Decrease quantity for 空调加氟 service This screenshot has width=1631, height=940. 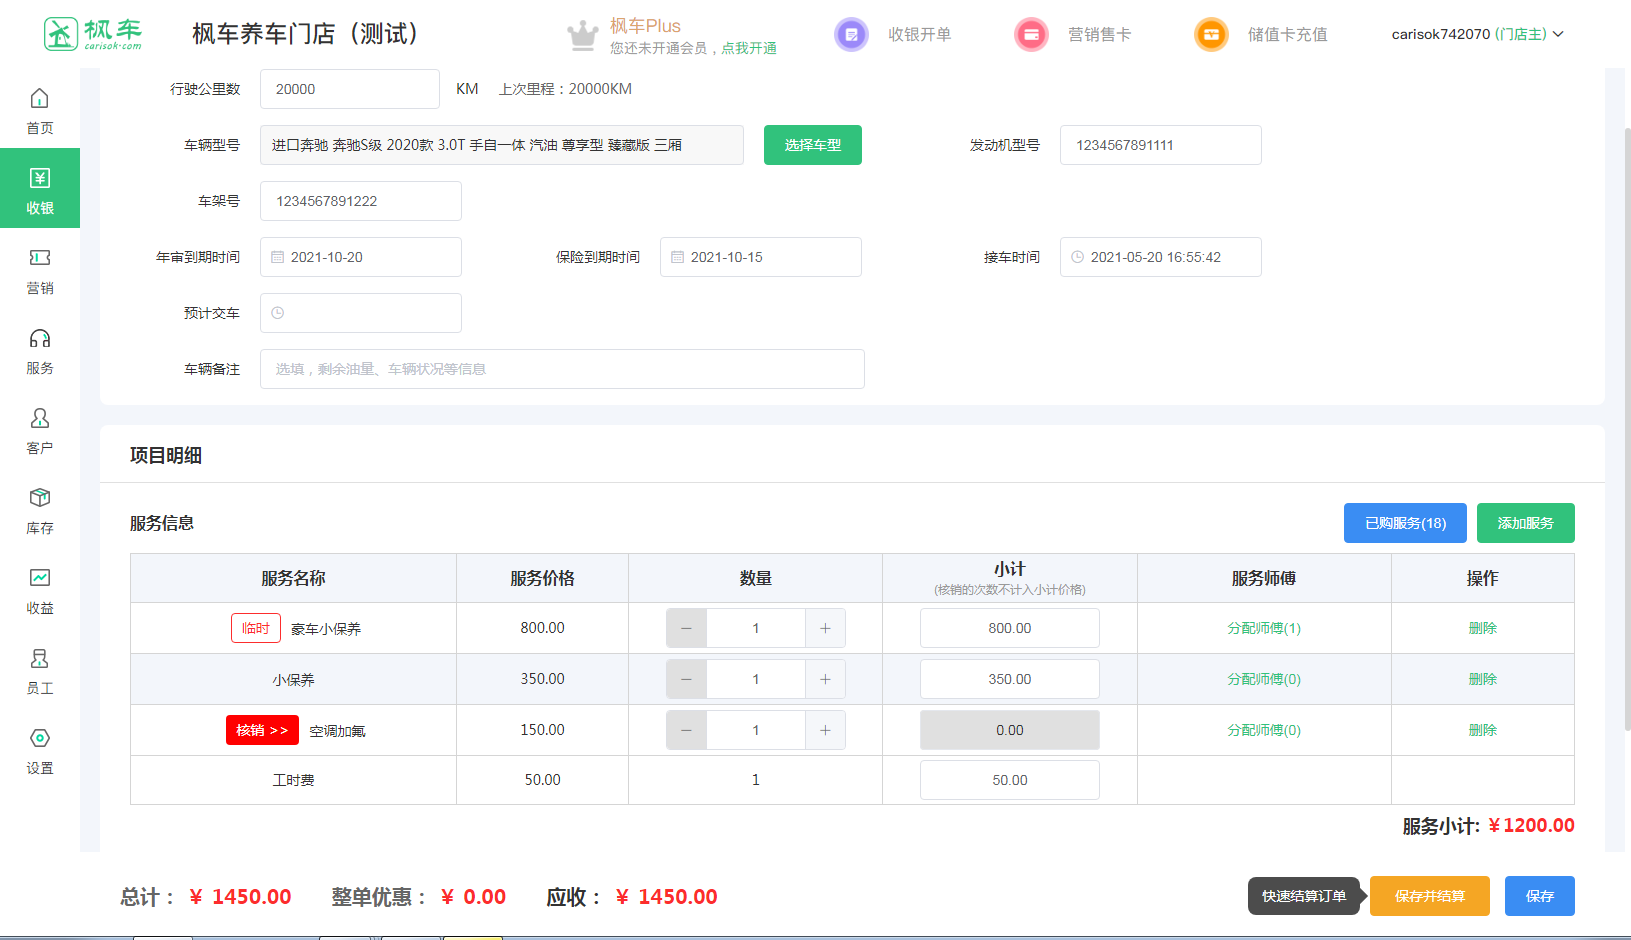[x=686, y=730]
